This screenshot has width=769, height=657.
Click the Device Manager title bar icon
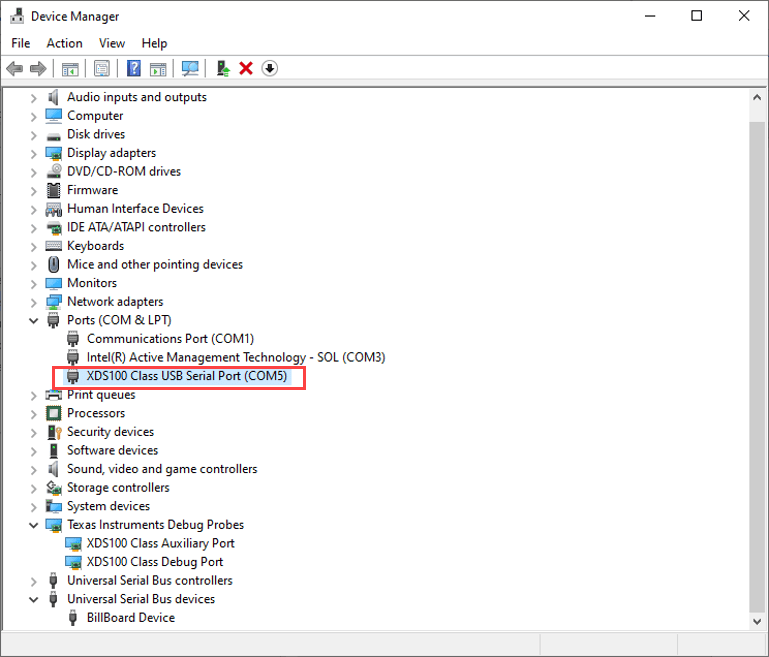(17, 16)
